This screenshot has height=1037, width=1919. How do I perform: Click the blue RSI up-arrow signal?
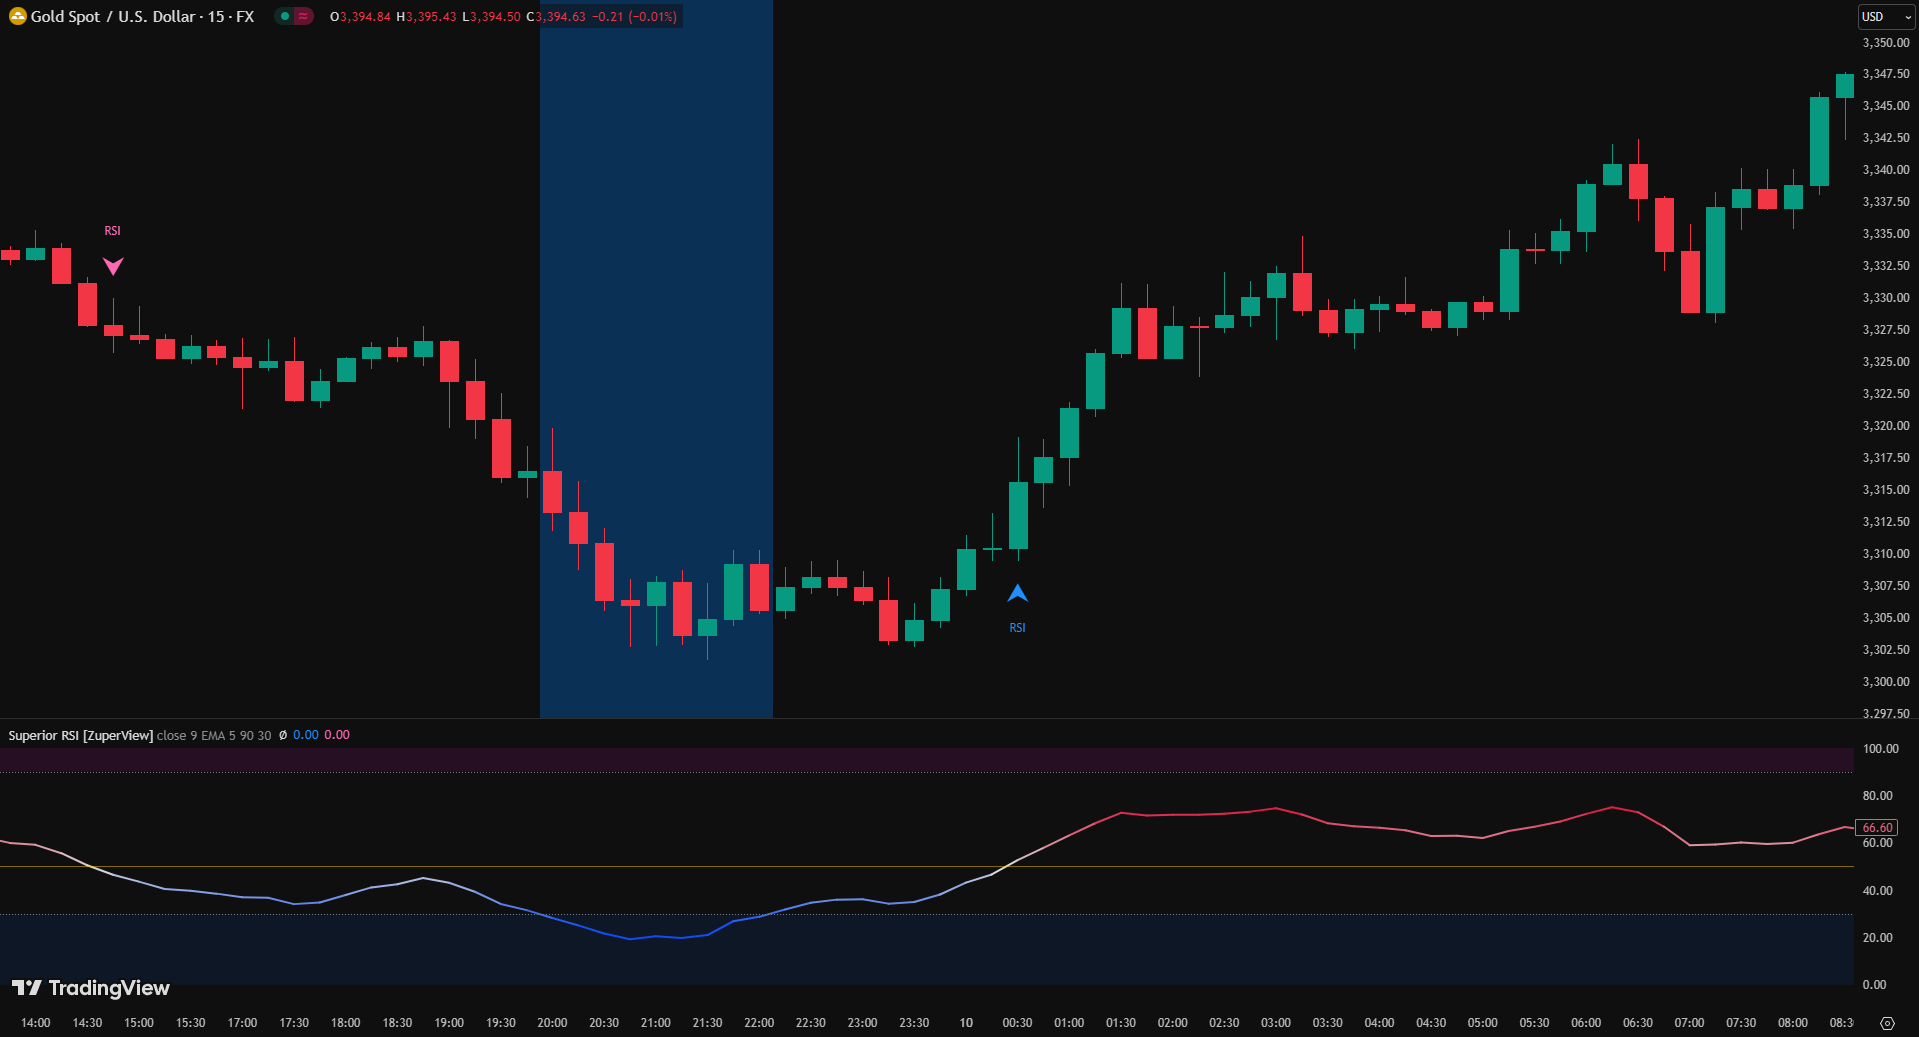click(1017, 594)
